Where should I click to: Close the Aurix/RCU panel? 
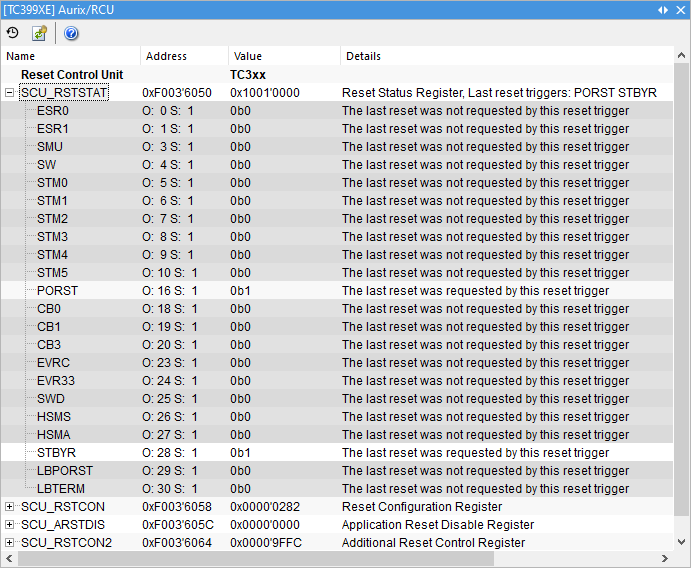pos(680,9)
